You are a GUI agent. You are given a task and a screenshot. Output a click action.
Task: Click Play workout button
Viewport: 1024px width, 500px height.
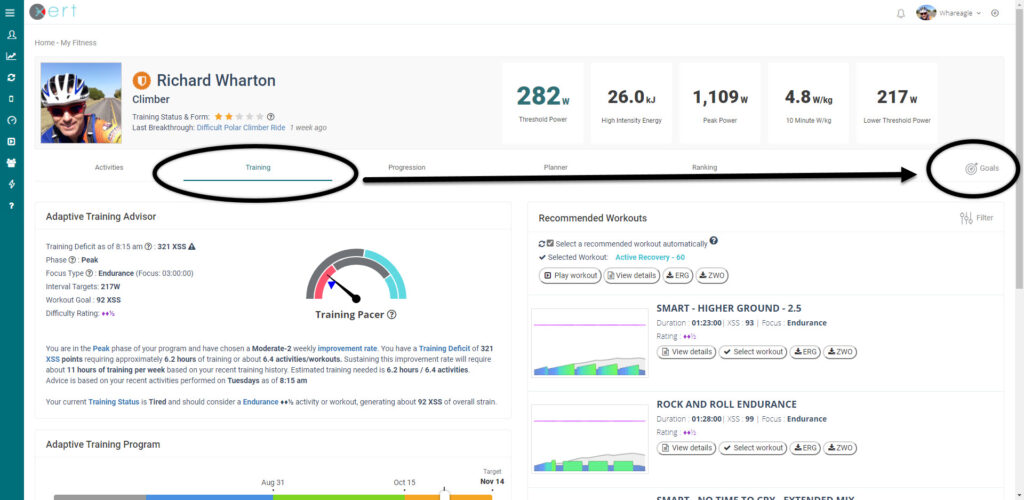pyautogui.click(x=569, y=275)
